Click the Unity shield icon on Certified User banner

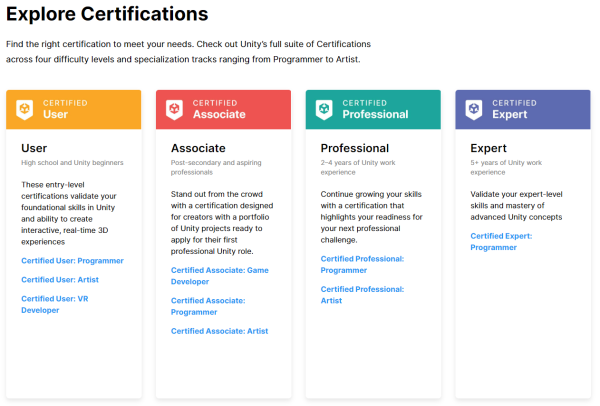coord(24,109)
